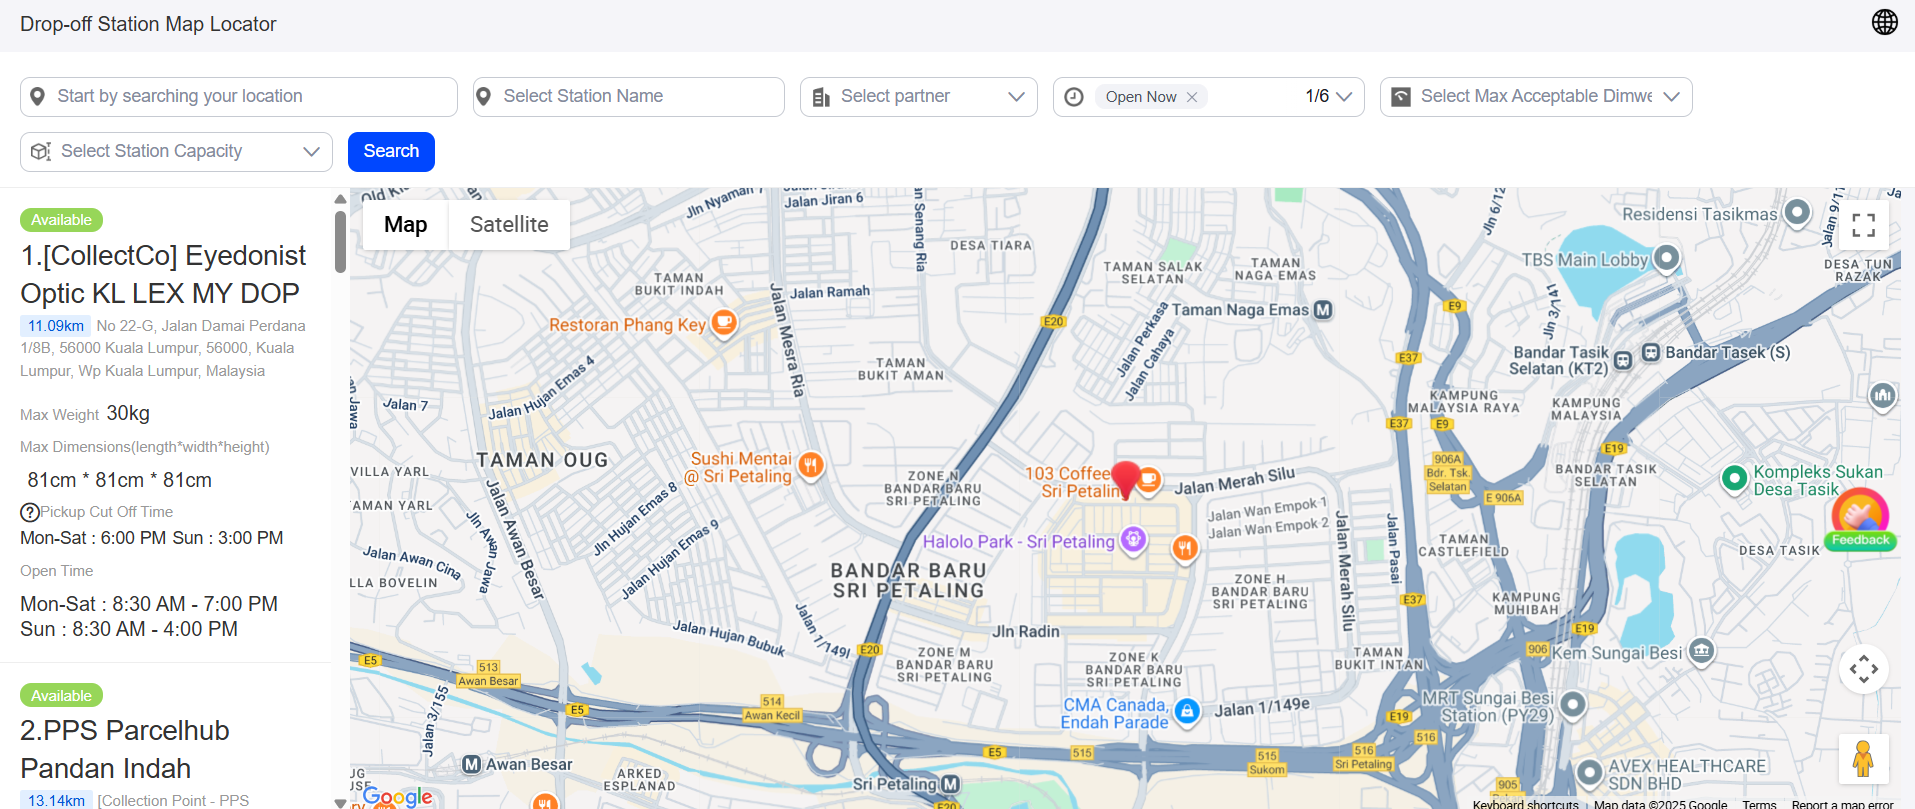Click the location search input field
The height and width of the screenshot is (809, 1915).
point(239,97)
